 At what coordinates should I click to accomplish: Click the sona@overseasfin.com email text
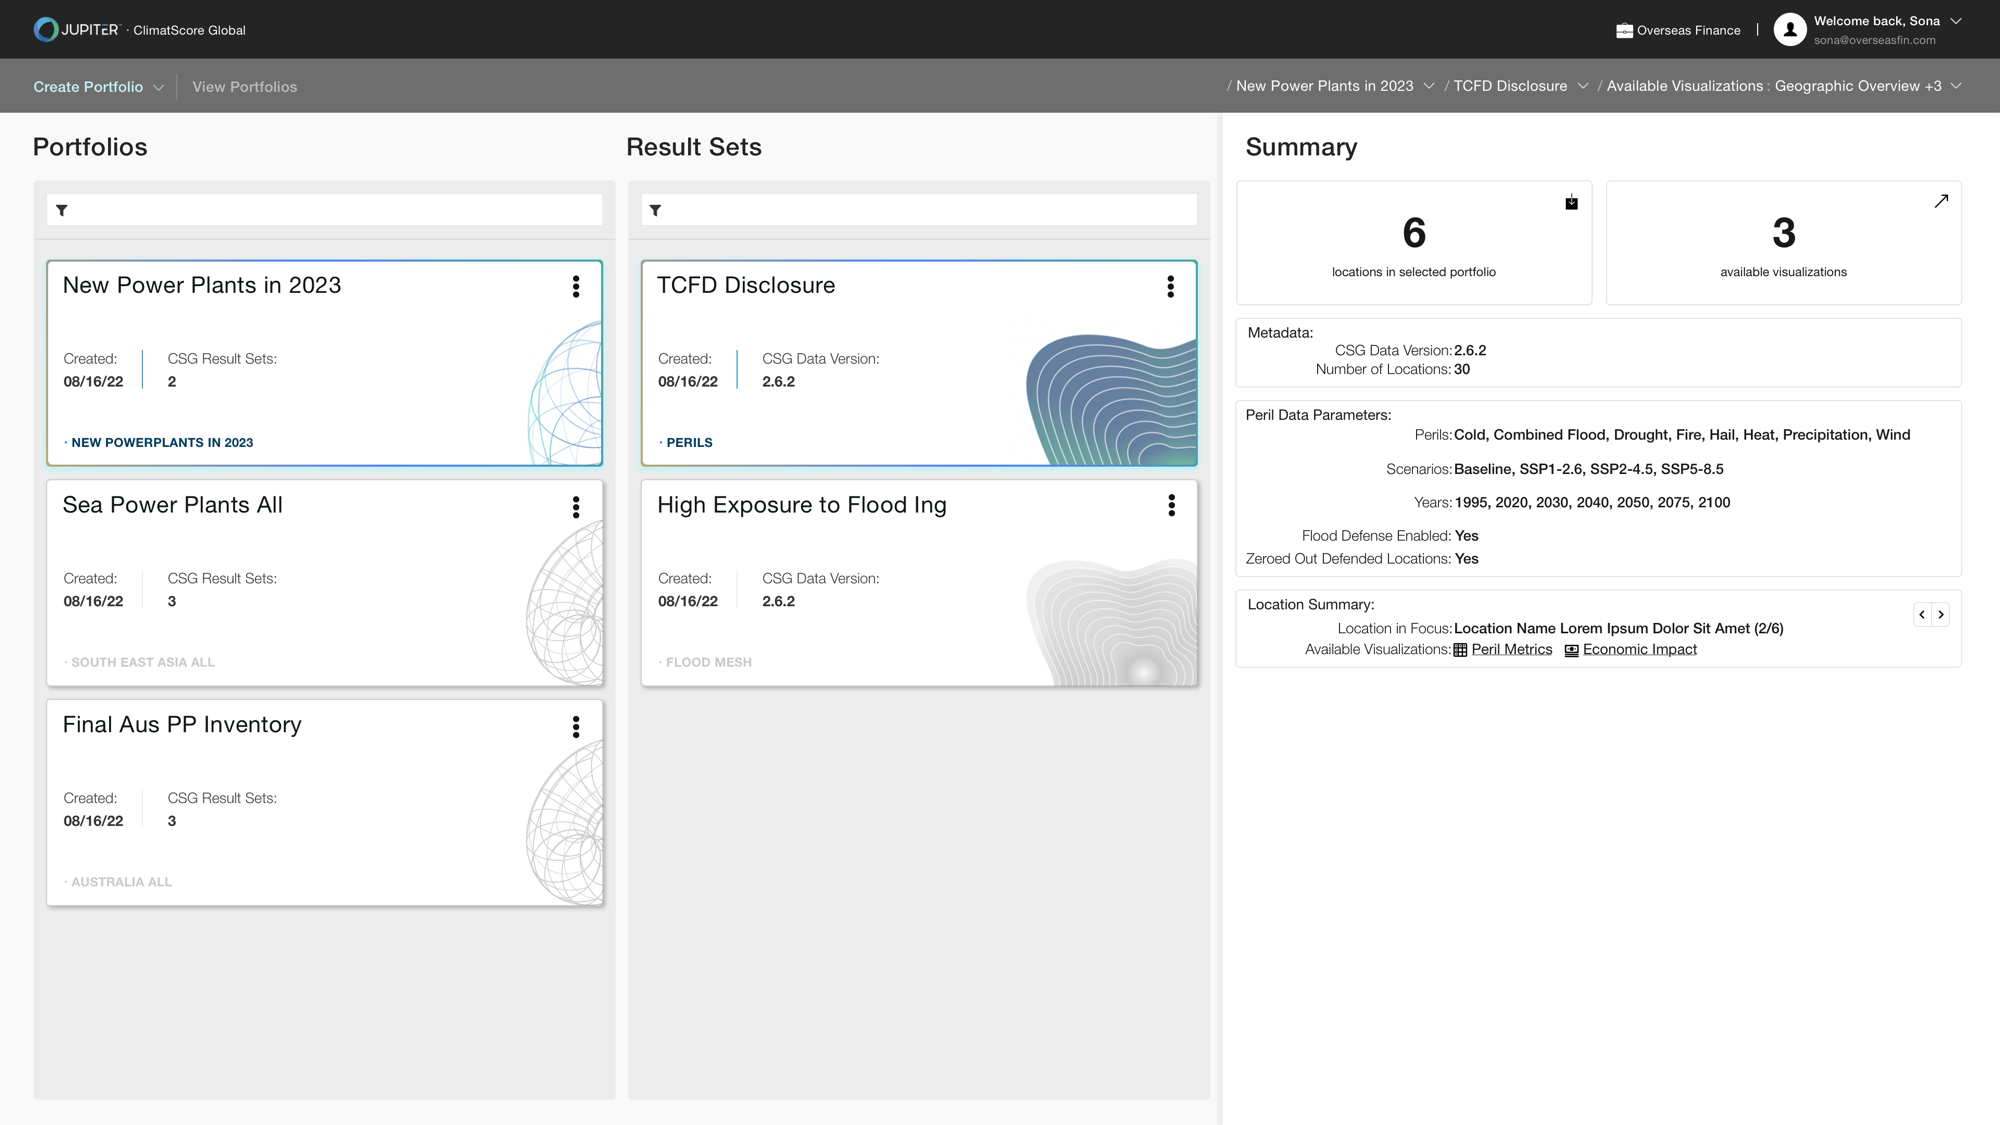coord(1874,40)
